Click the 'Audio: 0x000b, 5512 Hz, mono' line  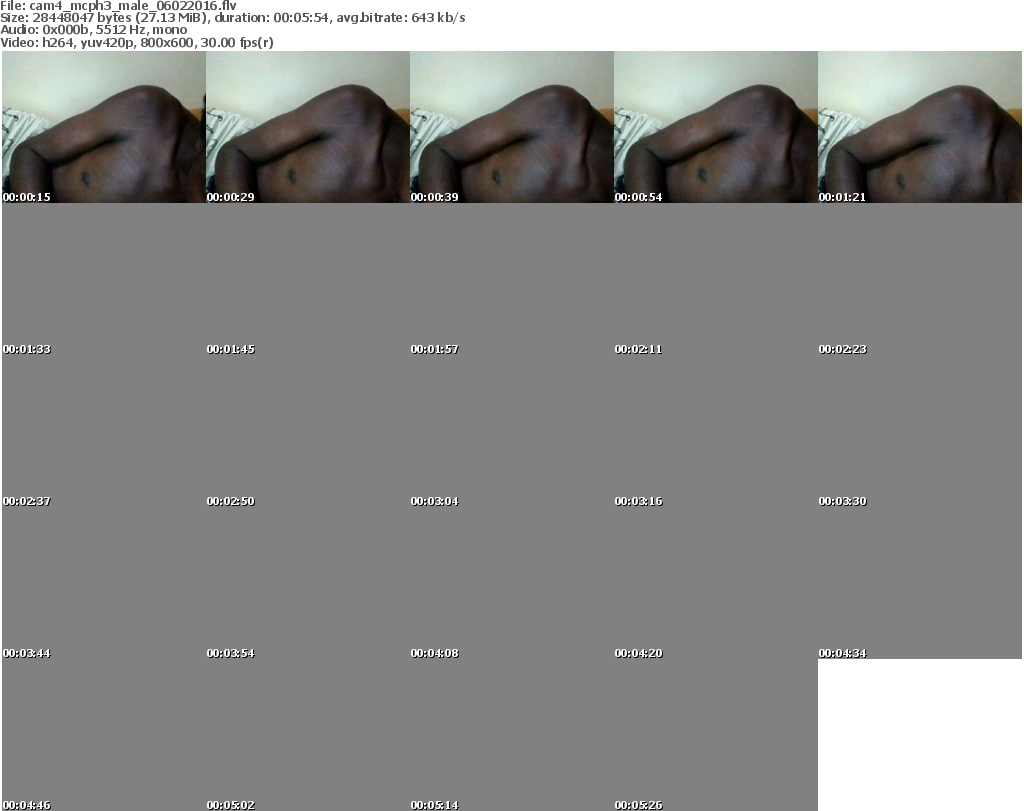pos(93,30)
